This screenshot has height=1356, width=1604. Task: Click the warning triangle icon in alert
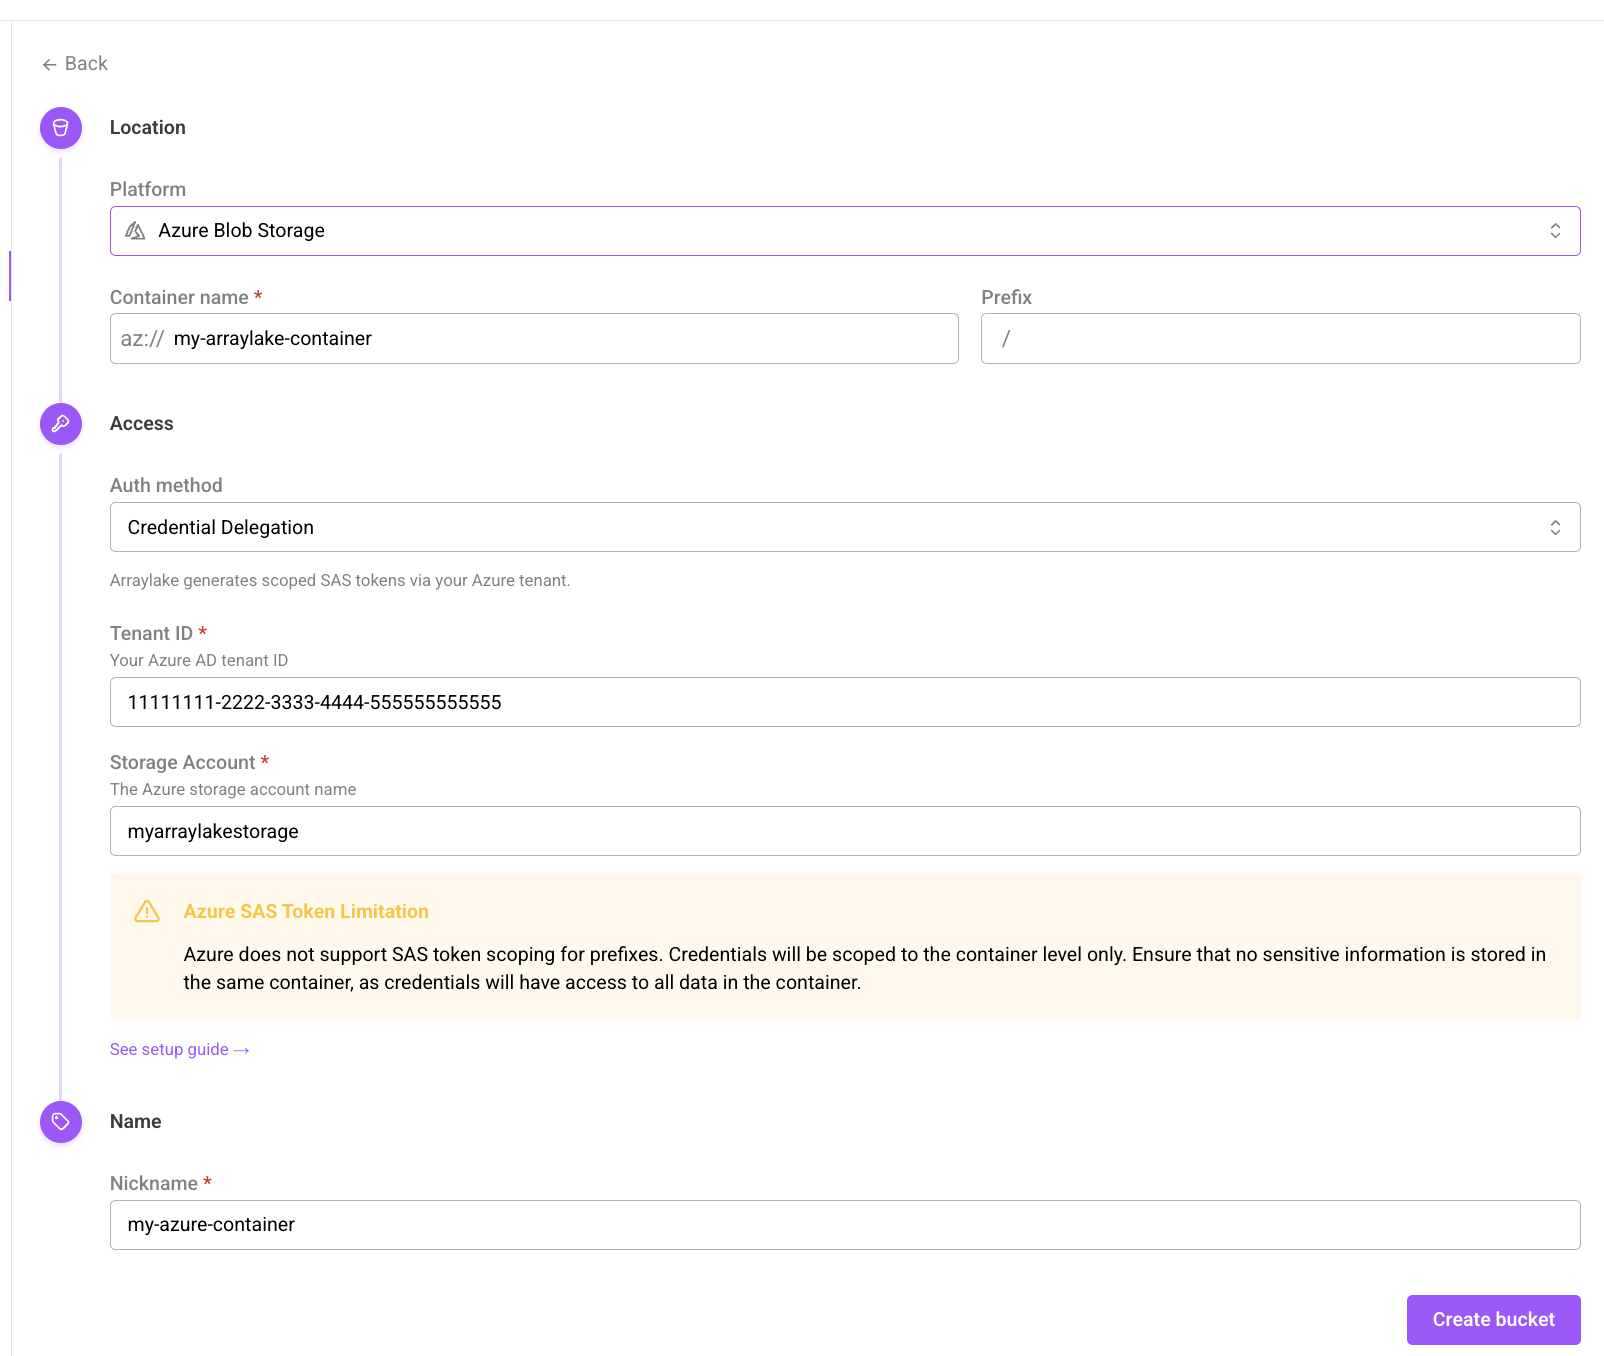click(x=147, y=911)
